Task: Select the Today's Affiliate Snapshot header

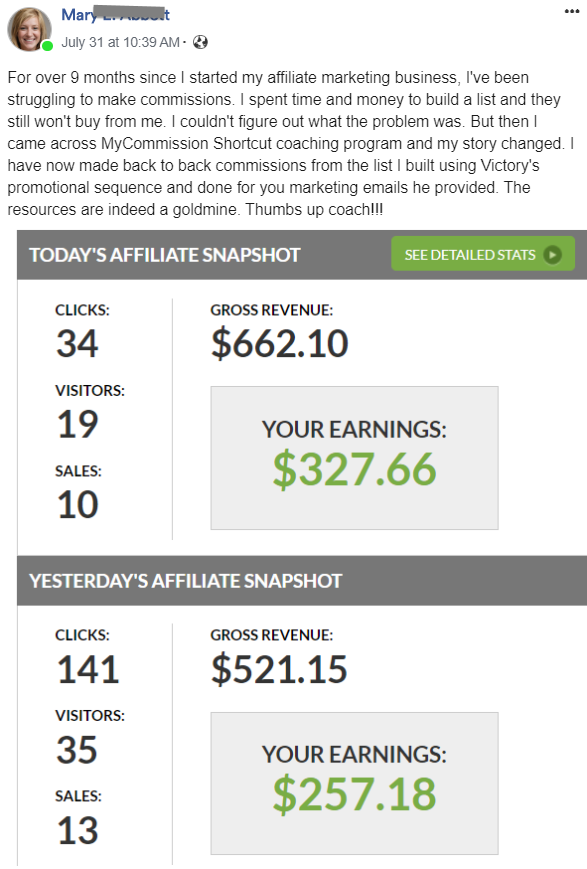Action: (165, 255)
